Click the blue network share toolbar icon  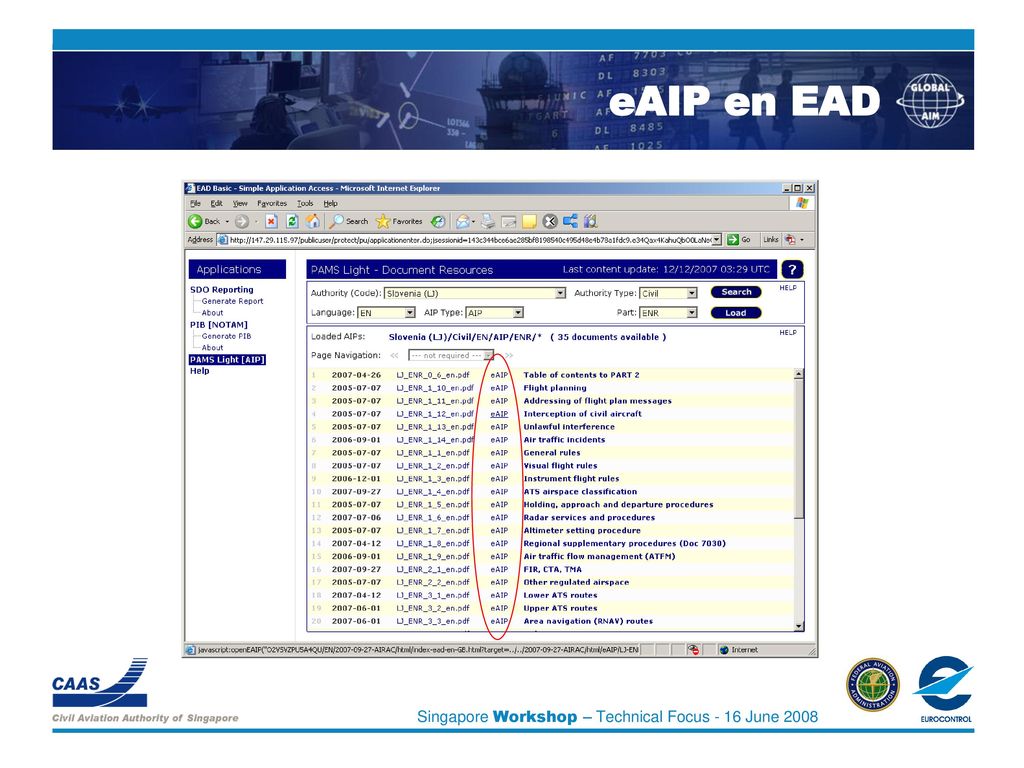pyautogui.click(x=570, y=221)
